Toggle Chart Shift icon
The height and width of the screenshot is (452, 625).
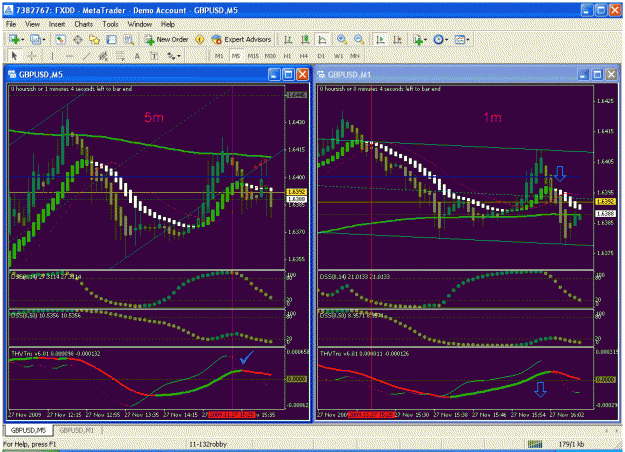point(397,39)
